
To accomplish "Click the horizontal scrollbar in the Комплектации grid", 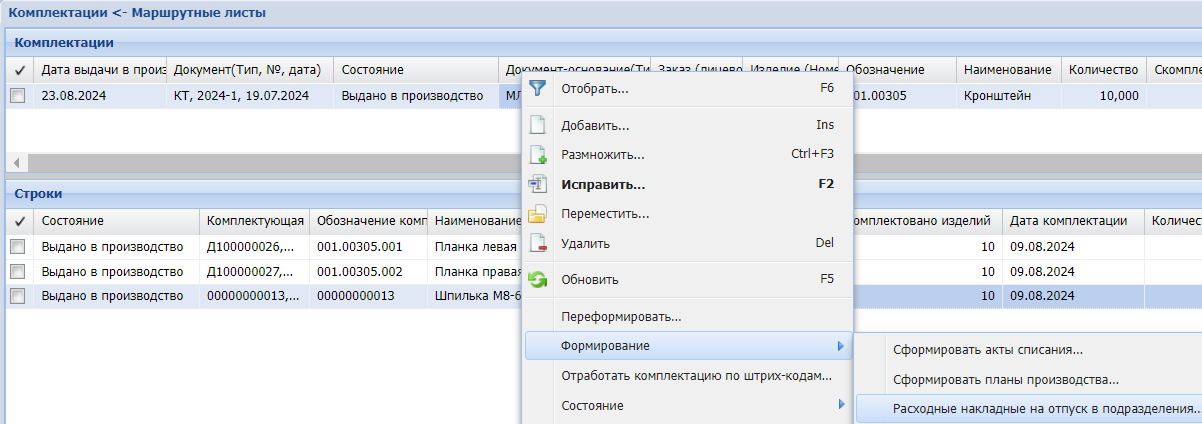I will 270,162.
